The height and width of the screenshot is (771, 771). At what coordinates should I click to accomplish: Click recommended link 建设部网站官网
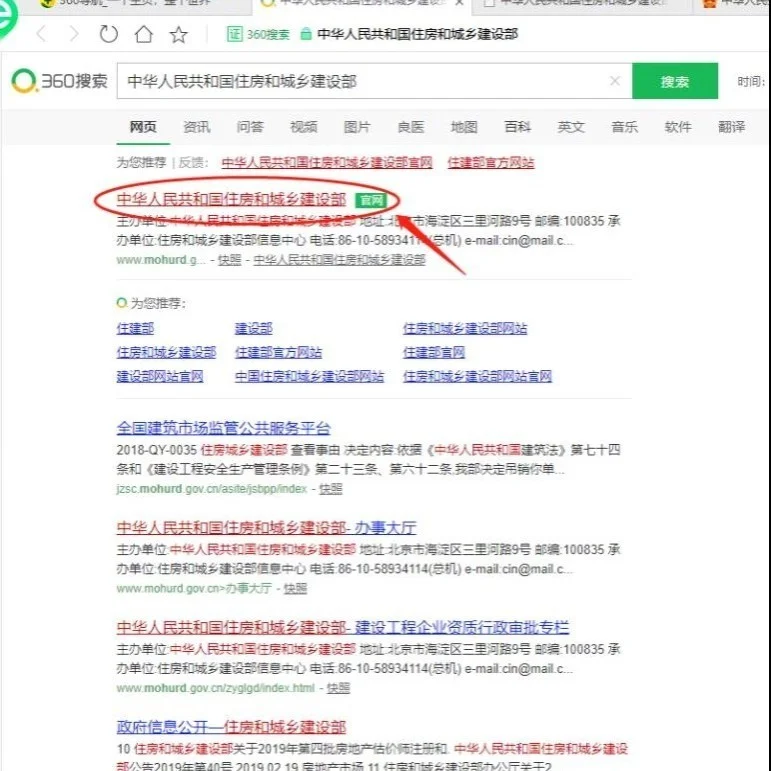coord(160,376)
